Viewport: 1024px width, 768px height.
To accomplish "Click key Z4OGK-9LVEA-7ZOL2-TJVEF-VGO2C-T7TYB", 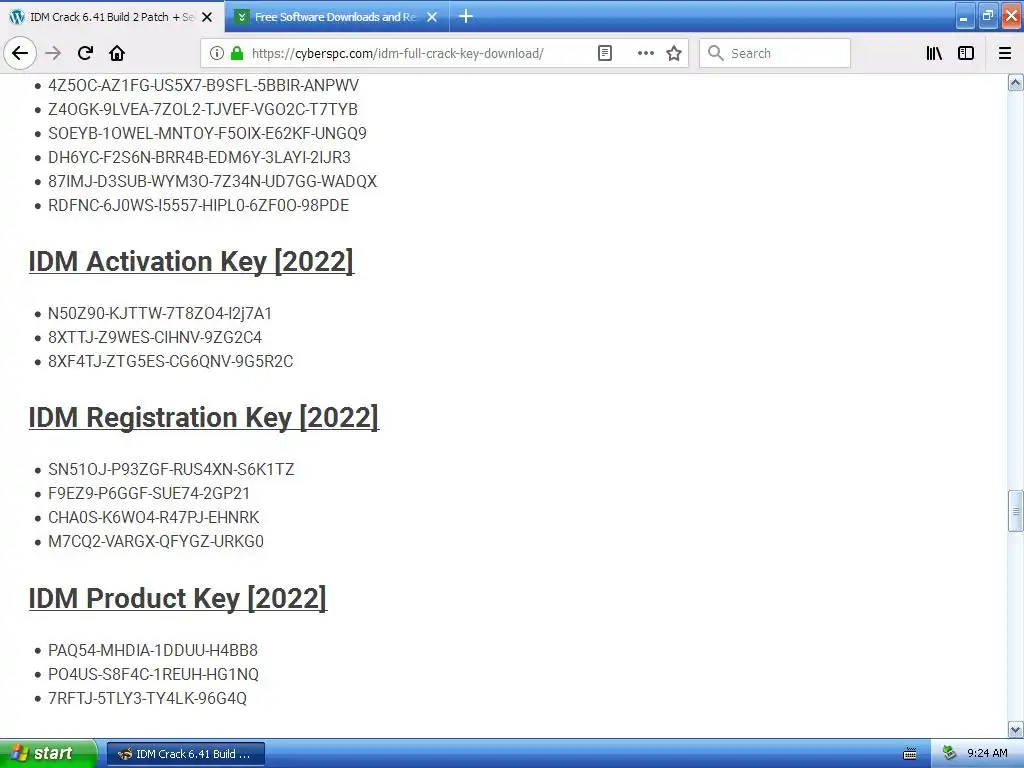I will (202, 110).
